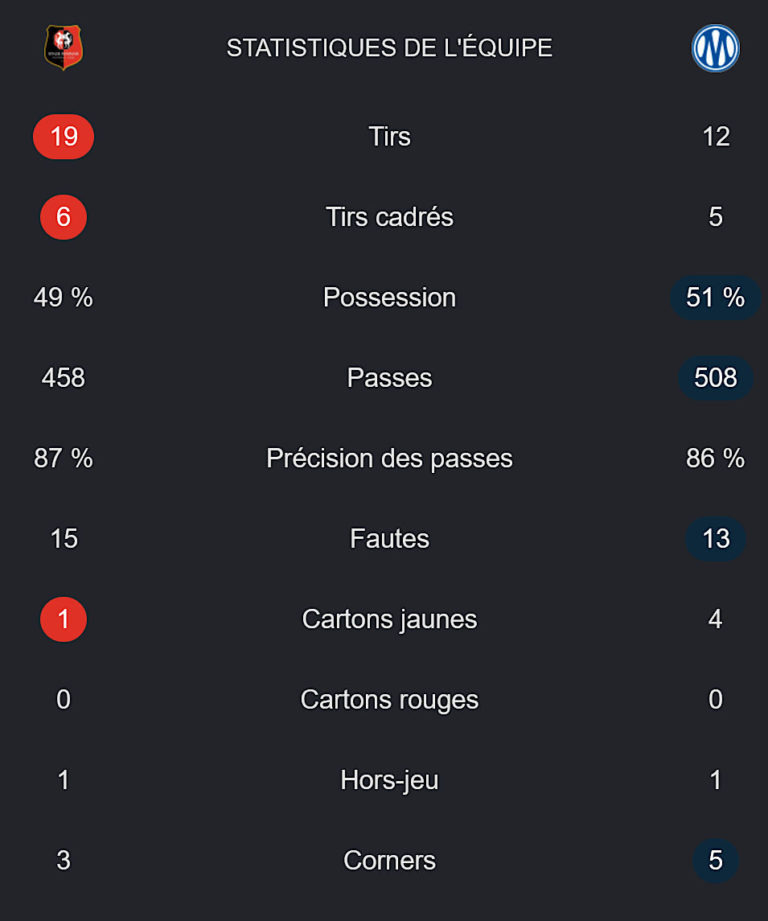Click the dark blue 13 fouls badge
Screen dimensions: 768x921
pyautogui.click(x=715, y=539)
